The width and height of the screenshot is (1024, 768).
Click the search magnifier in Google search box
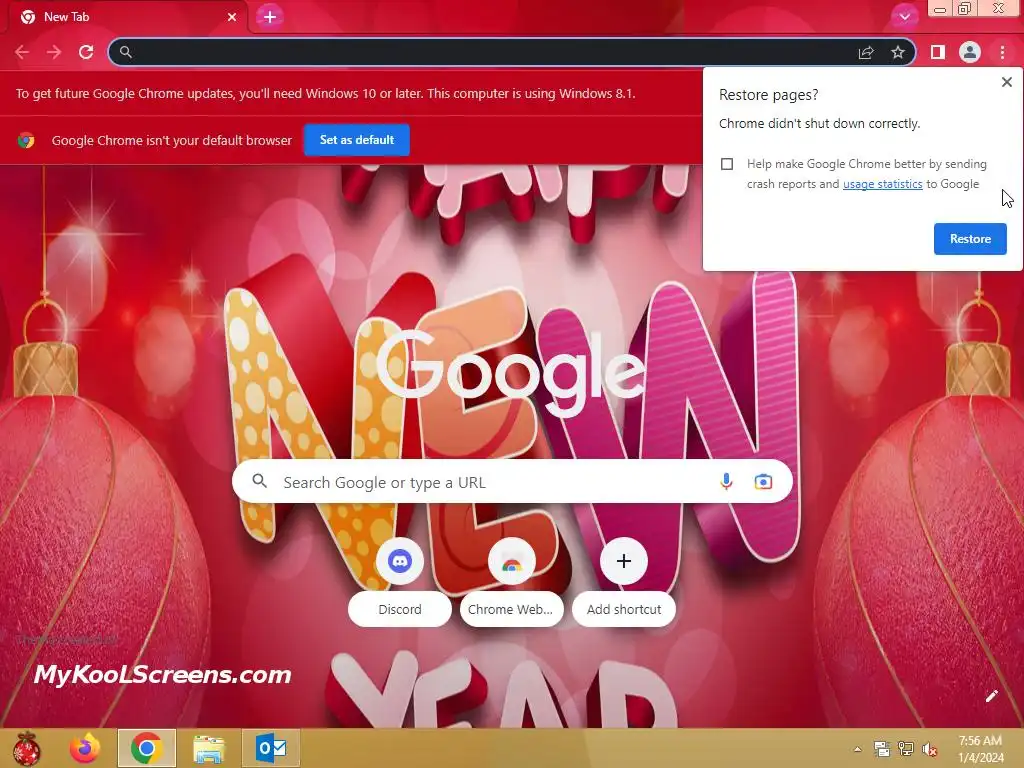(259, 481)
